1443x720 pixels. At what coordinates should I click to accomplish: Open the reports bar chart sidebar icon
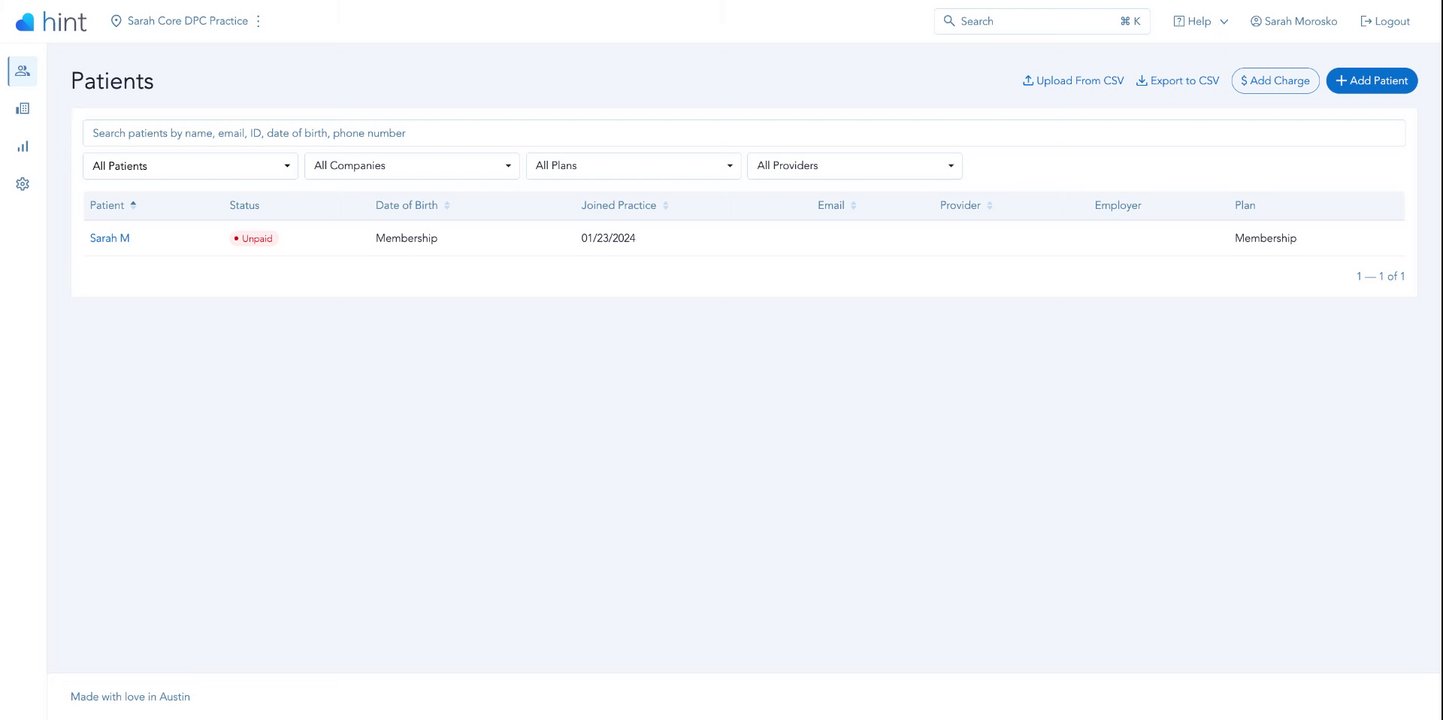pyautogui.click(x=22, y=146)
